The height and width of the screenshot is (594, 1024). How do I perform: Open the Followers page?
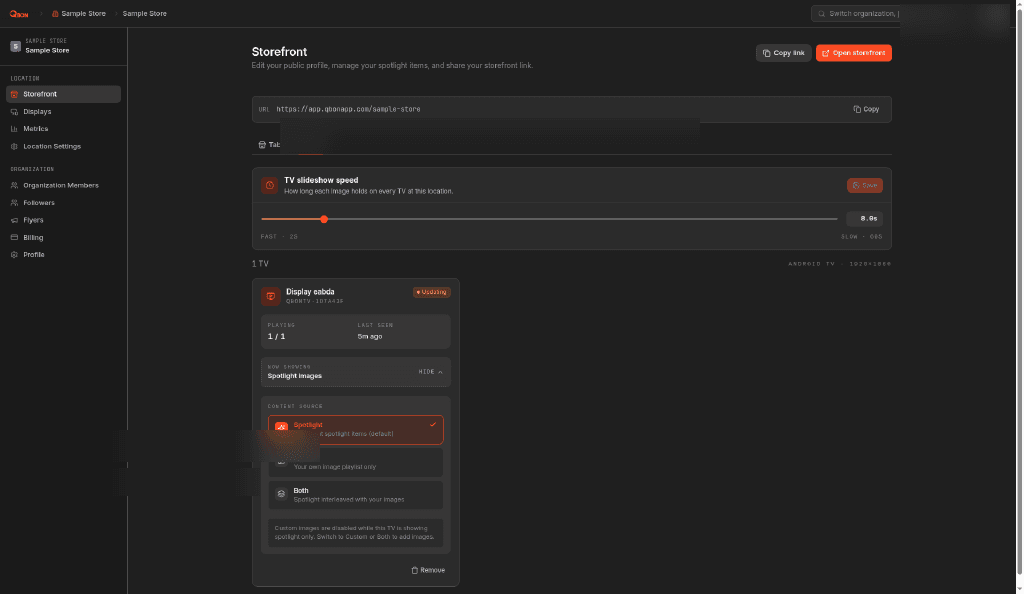(x=63, y=202)
